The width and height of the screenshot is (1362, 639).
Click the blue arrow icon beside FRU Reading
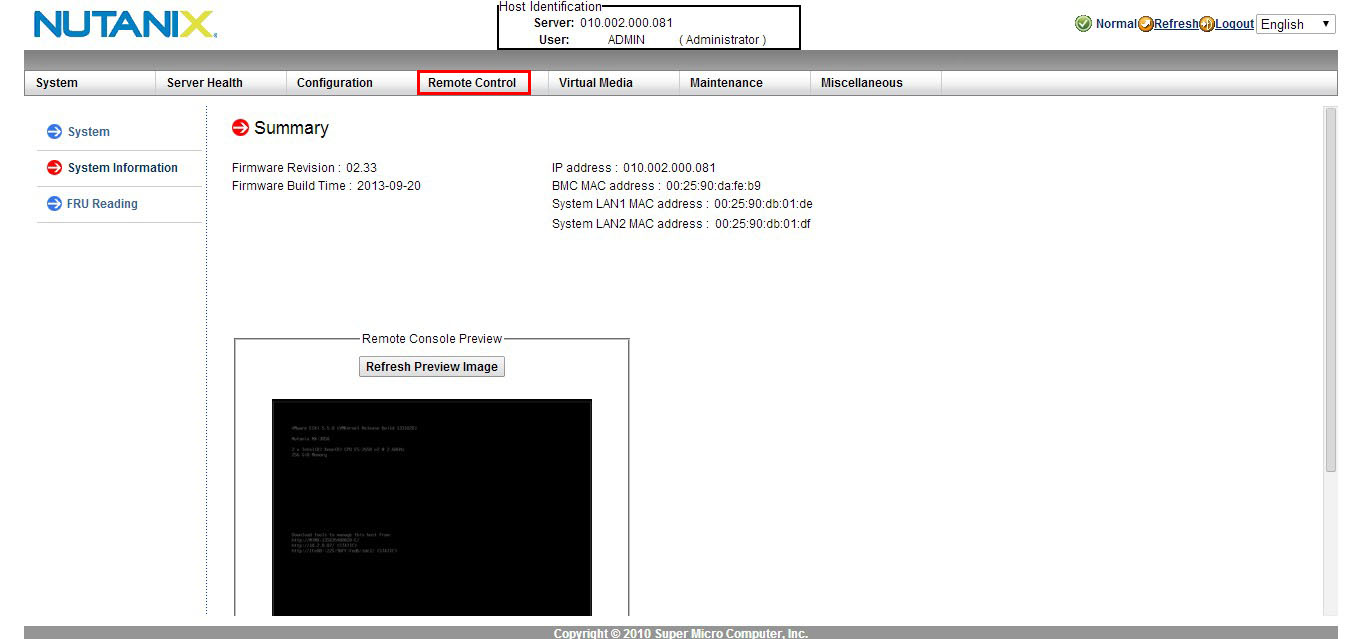click(x=55, y=204)
